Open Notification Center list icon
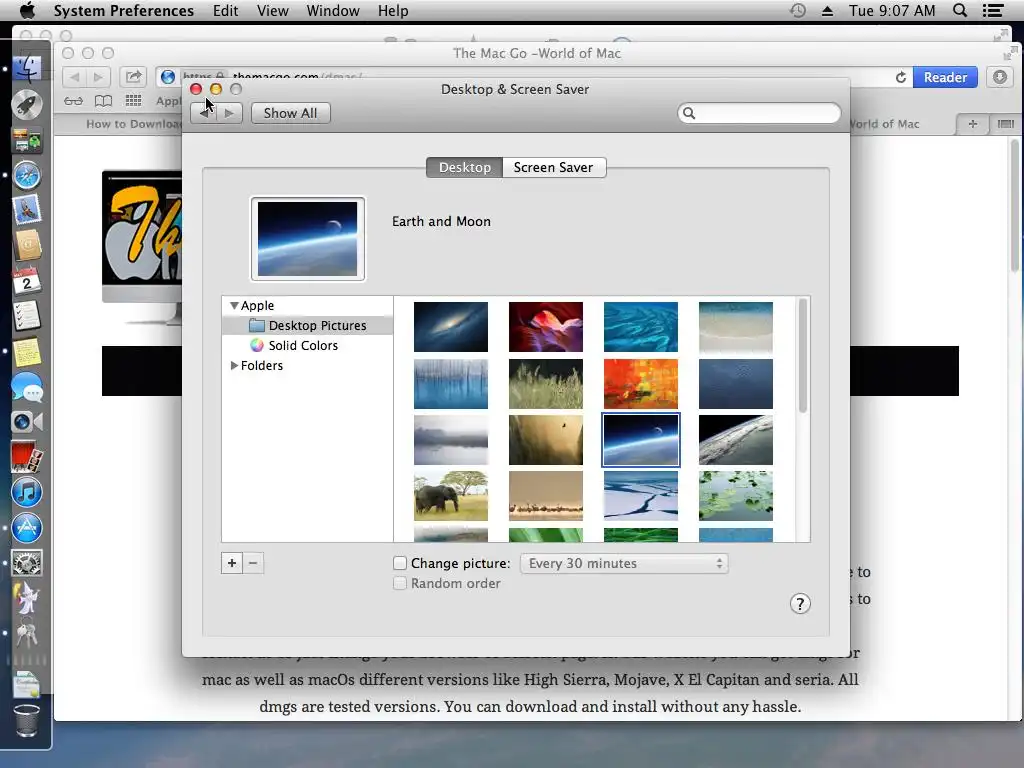Image resolution: width=1024 pixels, height=768 pixels. pyautogui.click(x=993, y=10)
